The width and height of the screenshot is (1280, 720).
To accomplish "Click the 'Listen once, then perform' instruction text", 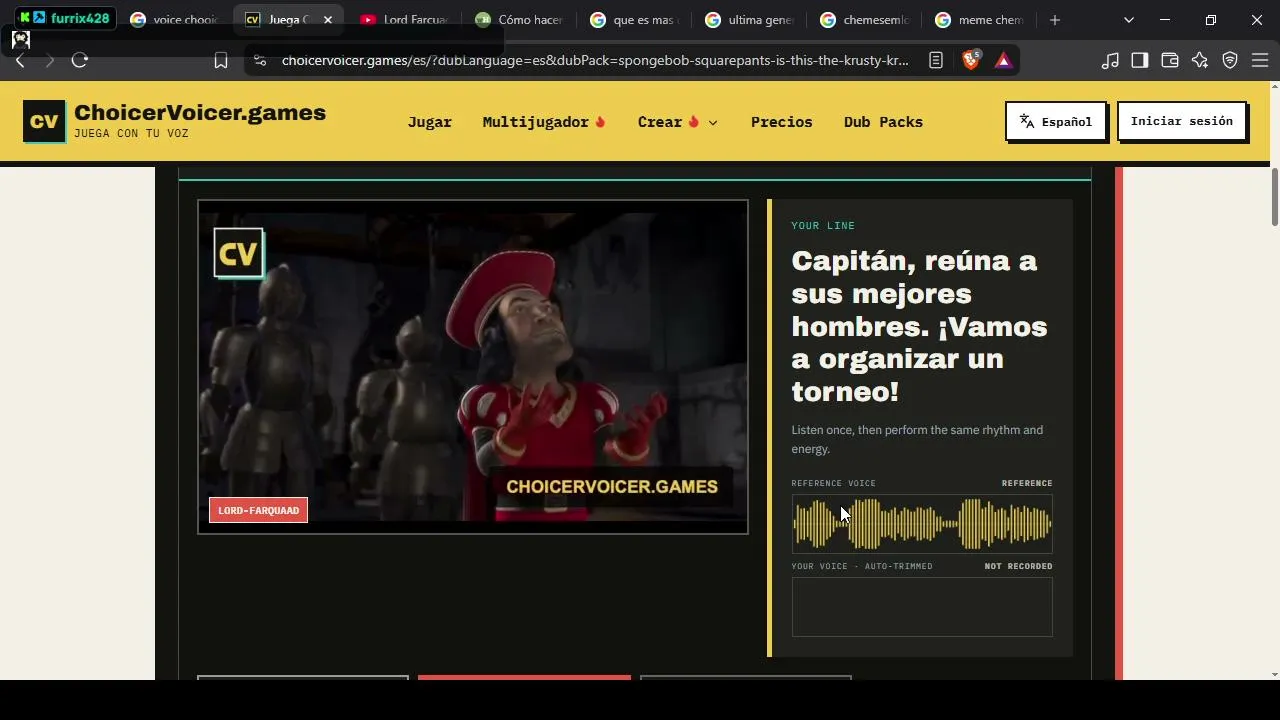I will click(x=917, y=439).
